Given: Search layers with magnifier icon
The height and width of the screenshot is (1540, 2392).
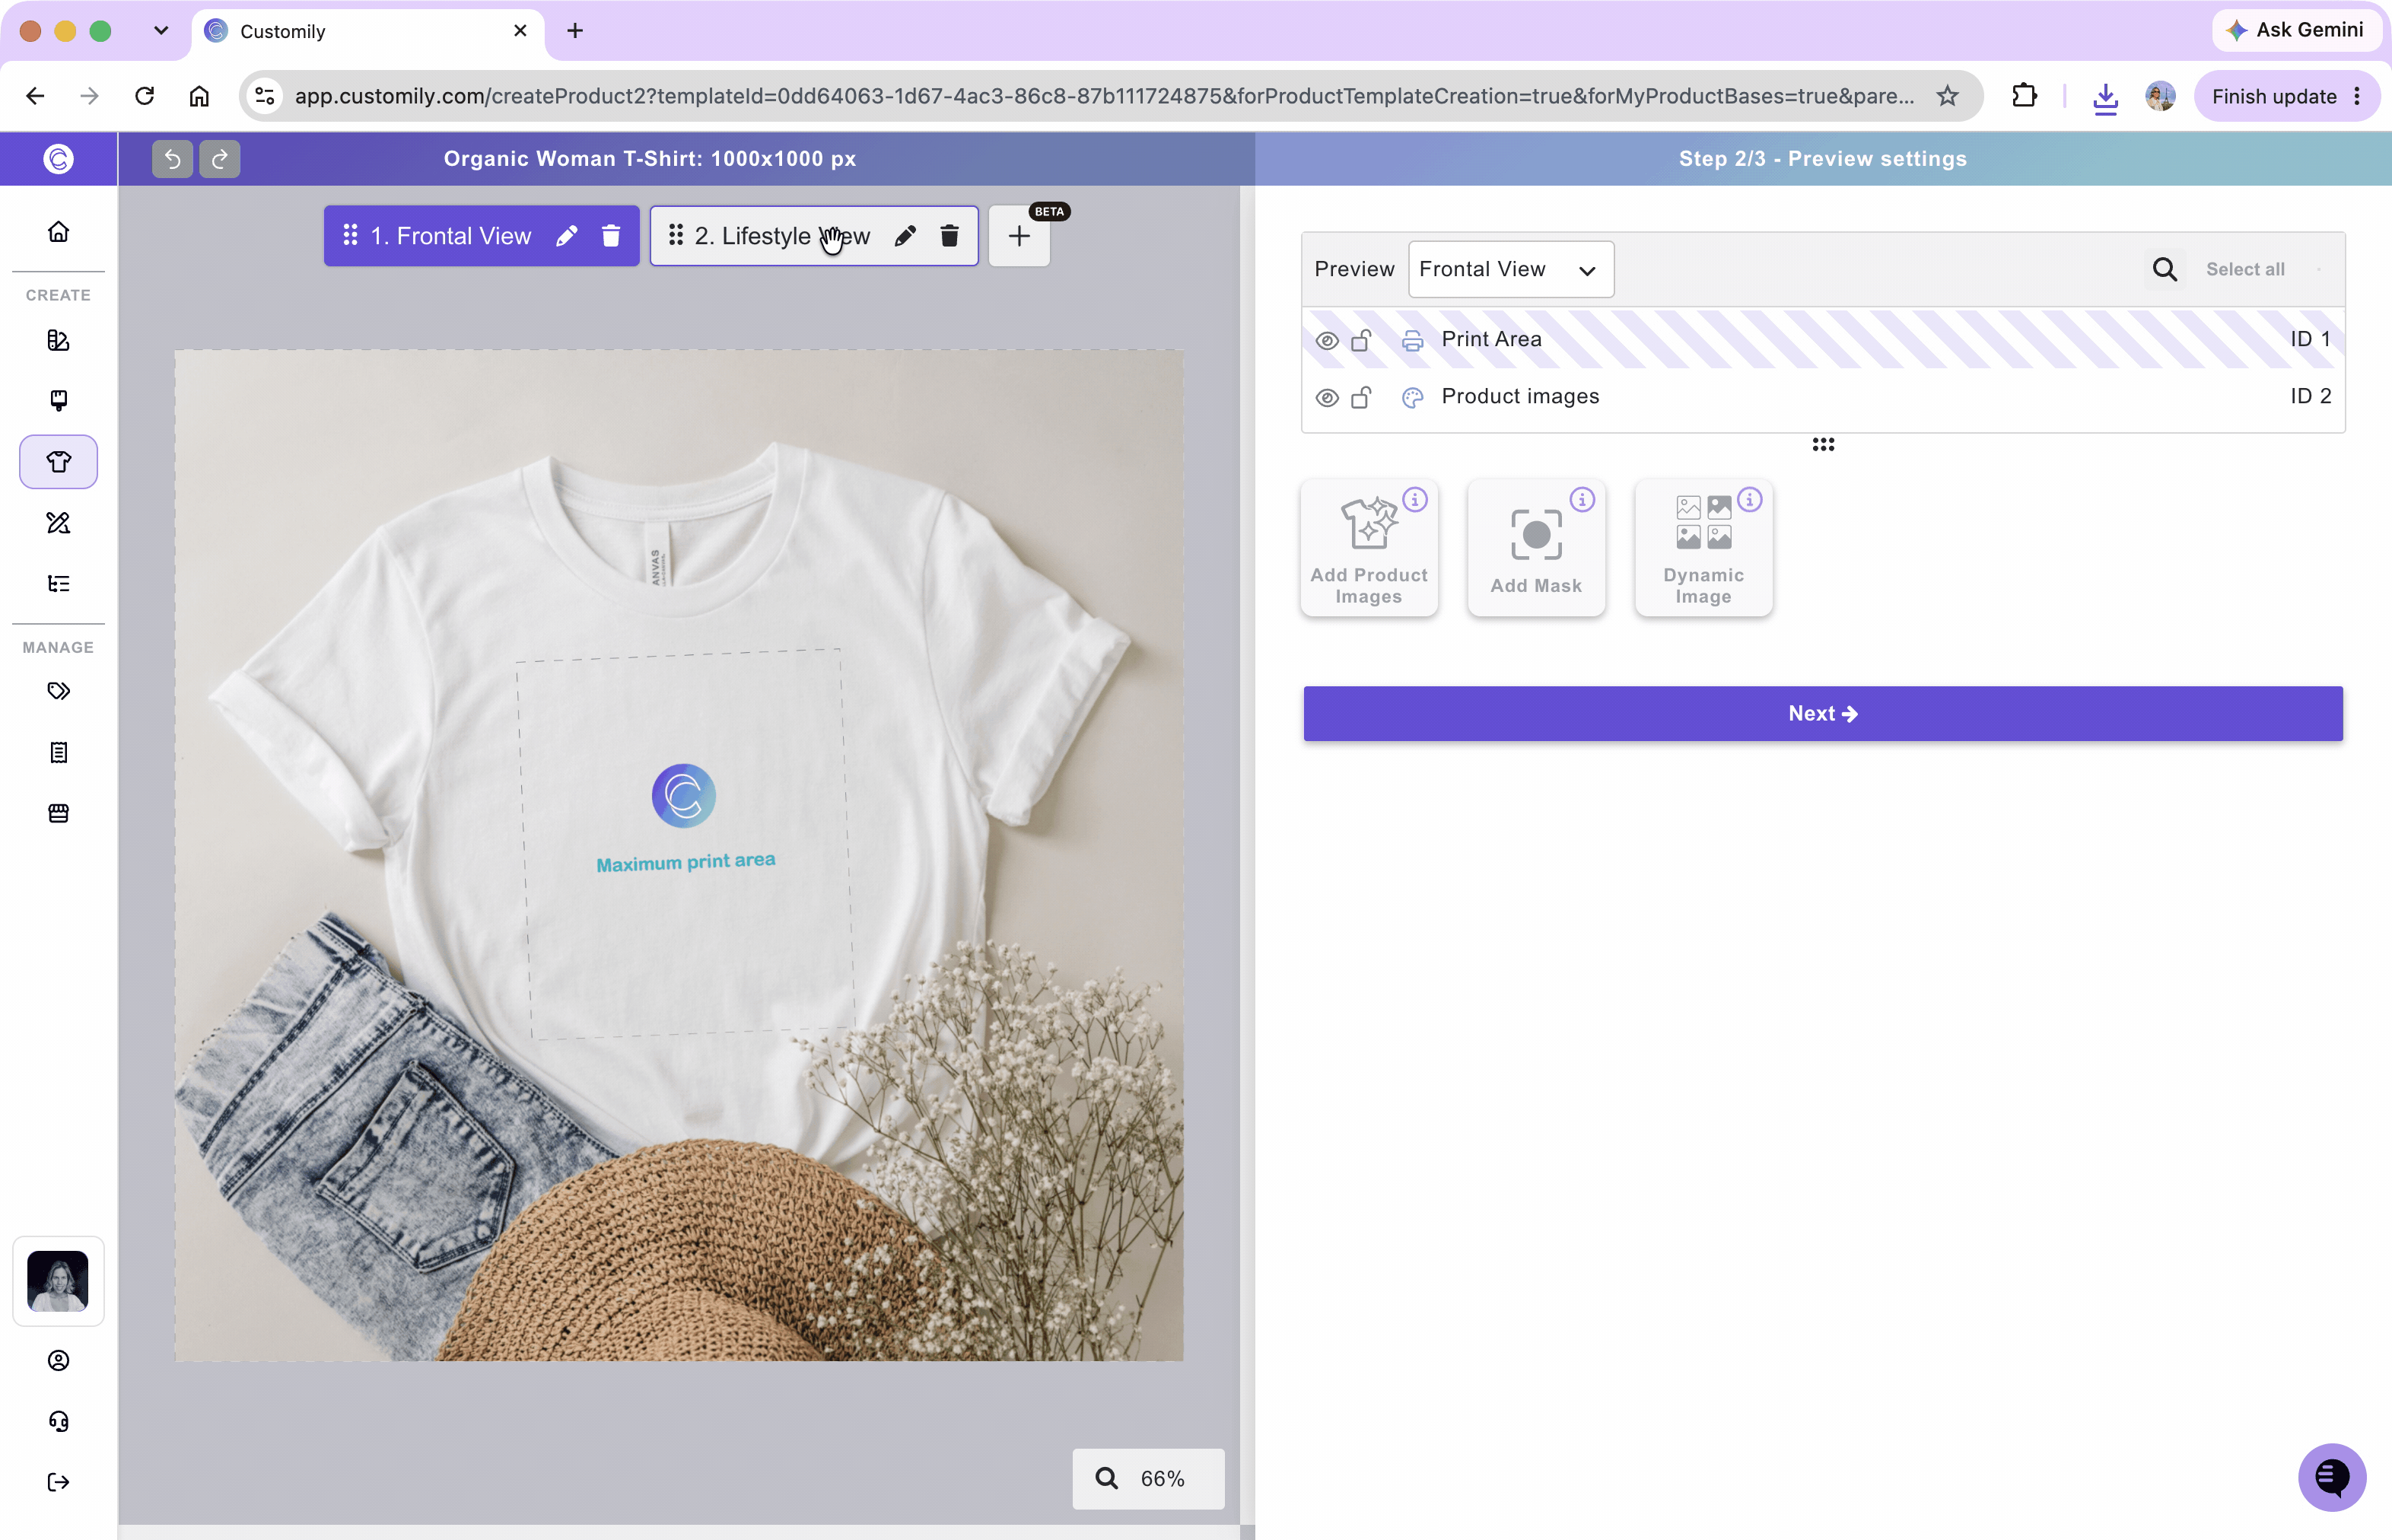Looking at the screenshot, I should coord(2165,269).
